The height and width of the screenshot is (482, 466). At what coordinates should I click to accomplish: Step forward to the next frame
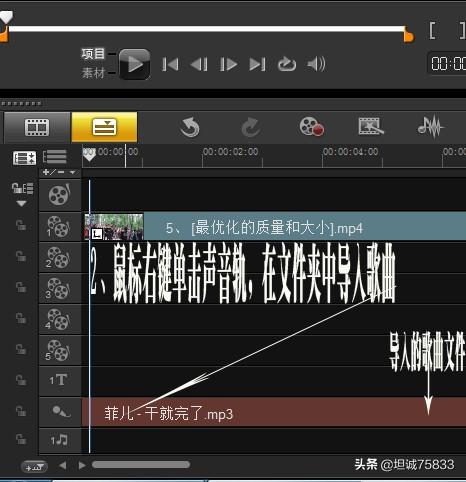[x=228, y=64]
